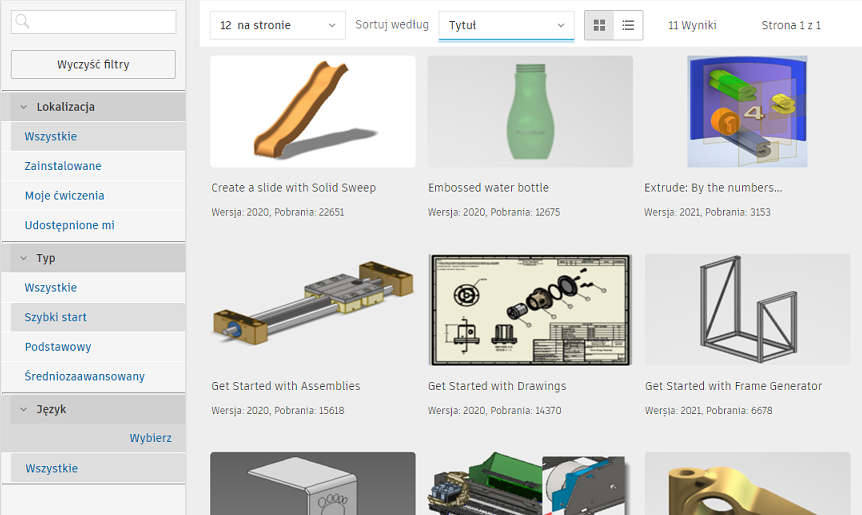The image size is (862, 515).
Task: Open the machine assembly collage thumbnail
Action: click(530, 484)
